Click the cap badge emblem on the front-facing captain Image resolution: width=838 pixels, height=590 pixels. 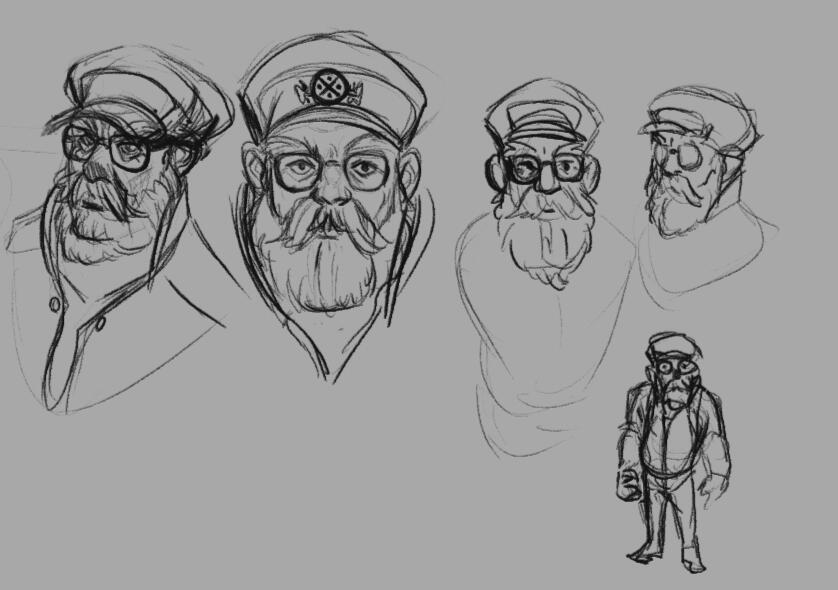coord(326,88)
